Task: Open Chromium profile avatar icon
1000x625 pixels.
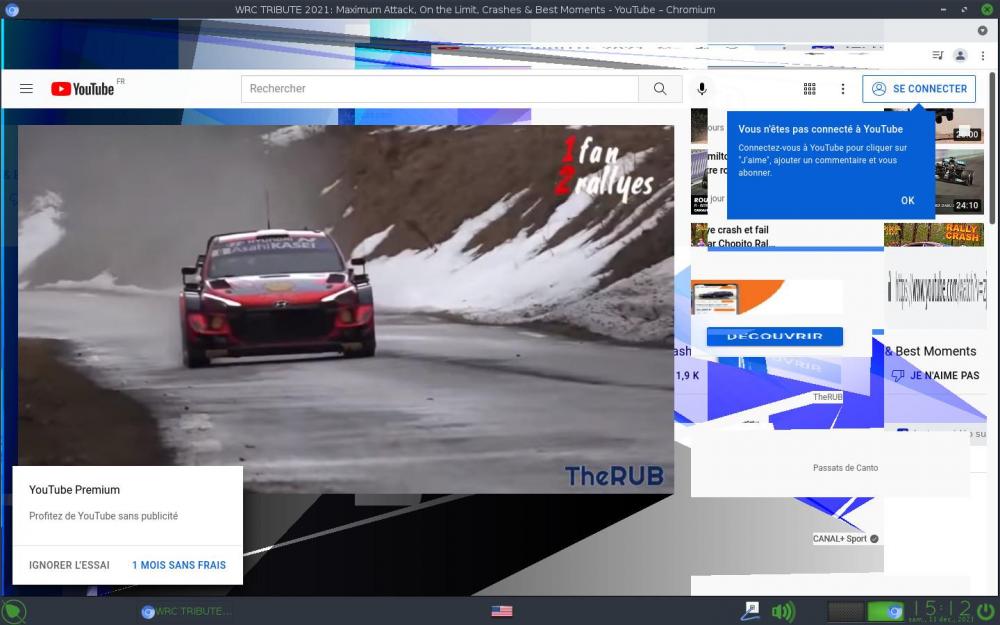Action: [x=960, y=55]
